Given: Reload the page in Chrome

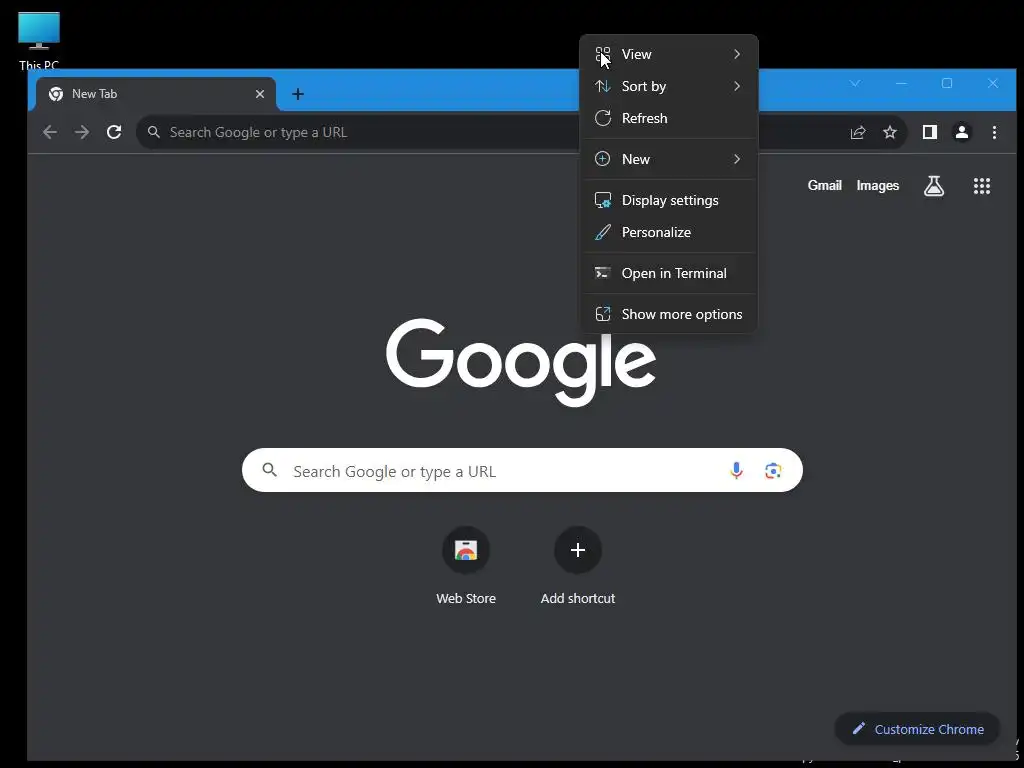Looking at the screenshot, I should coord(114,133).
